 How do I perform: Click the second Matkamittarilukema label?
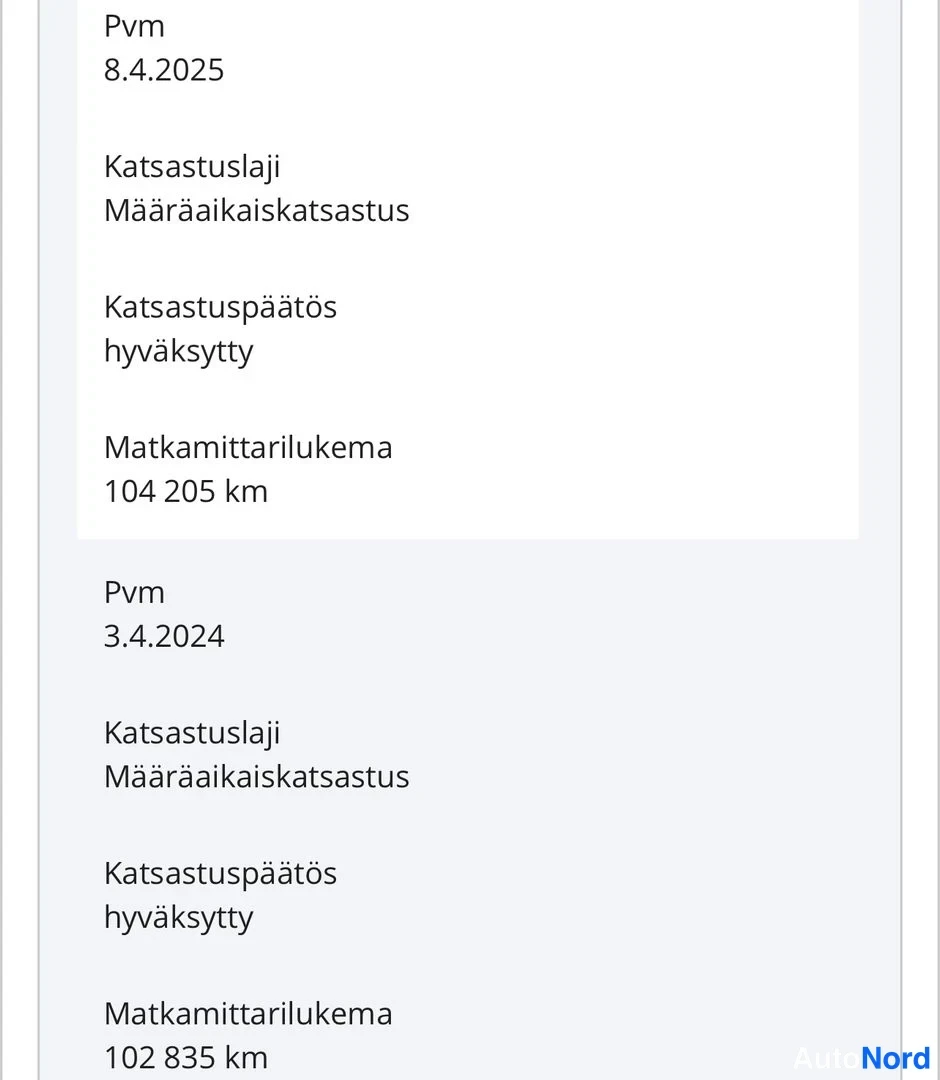point(248,1014)
